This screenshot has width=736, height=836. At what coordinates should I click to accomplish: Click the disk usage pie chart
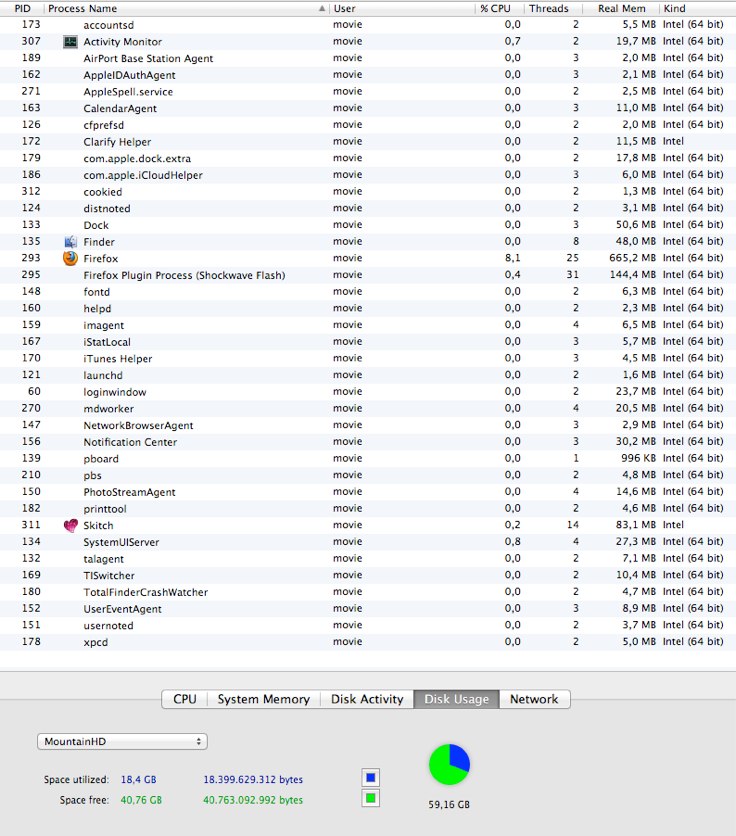[449, 765]
